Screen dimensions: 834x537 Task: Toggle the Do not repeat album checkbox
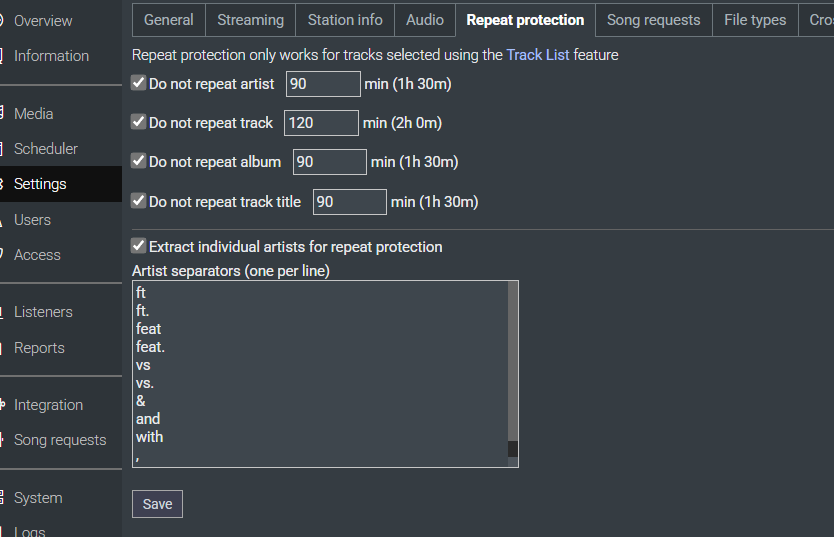coord(139,161)
